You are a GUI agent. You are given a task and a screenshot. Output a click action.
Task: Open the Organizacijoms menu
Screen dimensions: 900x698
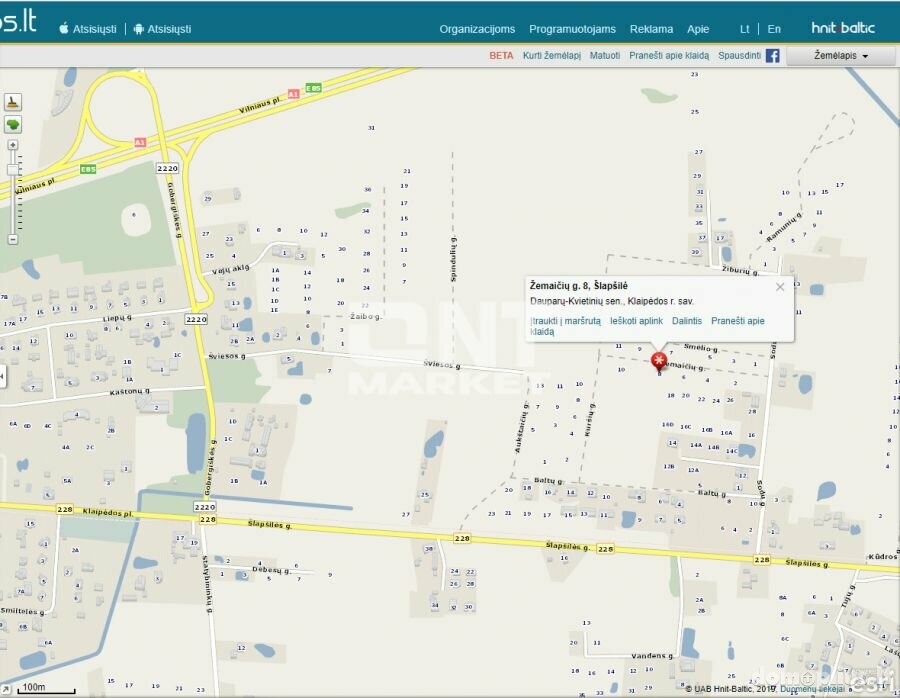pyautogui.click(x=477, y=29)
